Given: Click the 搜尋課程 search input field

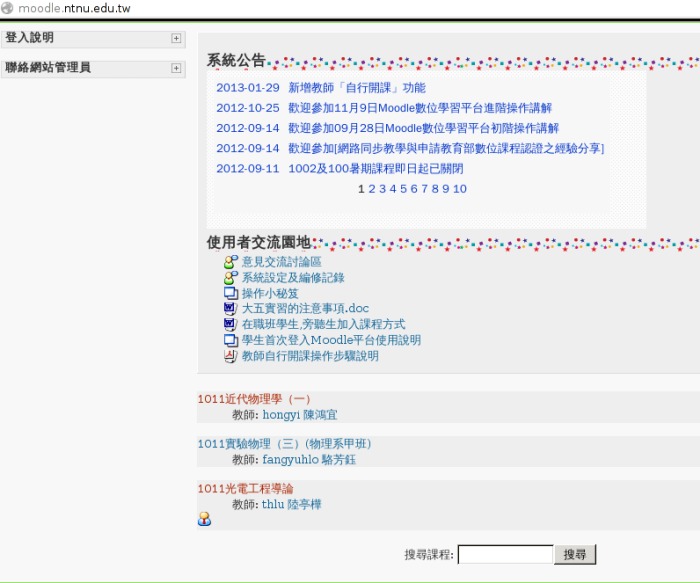Looking at the screenshot, I should [x=505, y=554].
